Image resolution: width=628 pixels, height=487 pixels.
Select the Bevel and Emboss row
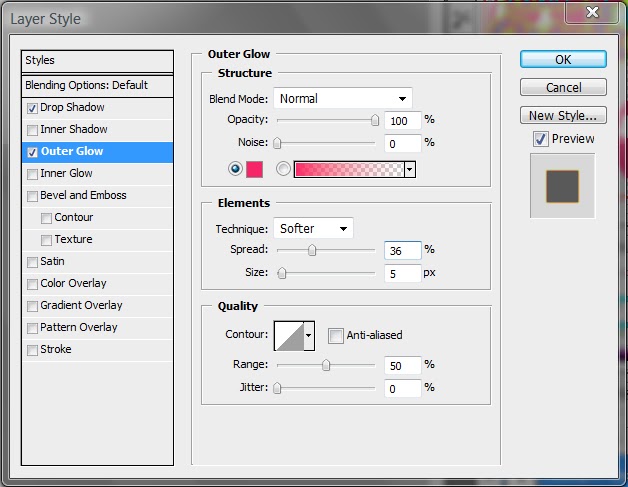97,196
